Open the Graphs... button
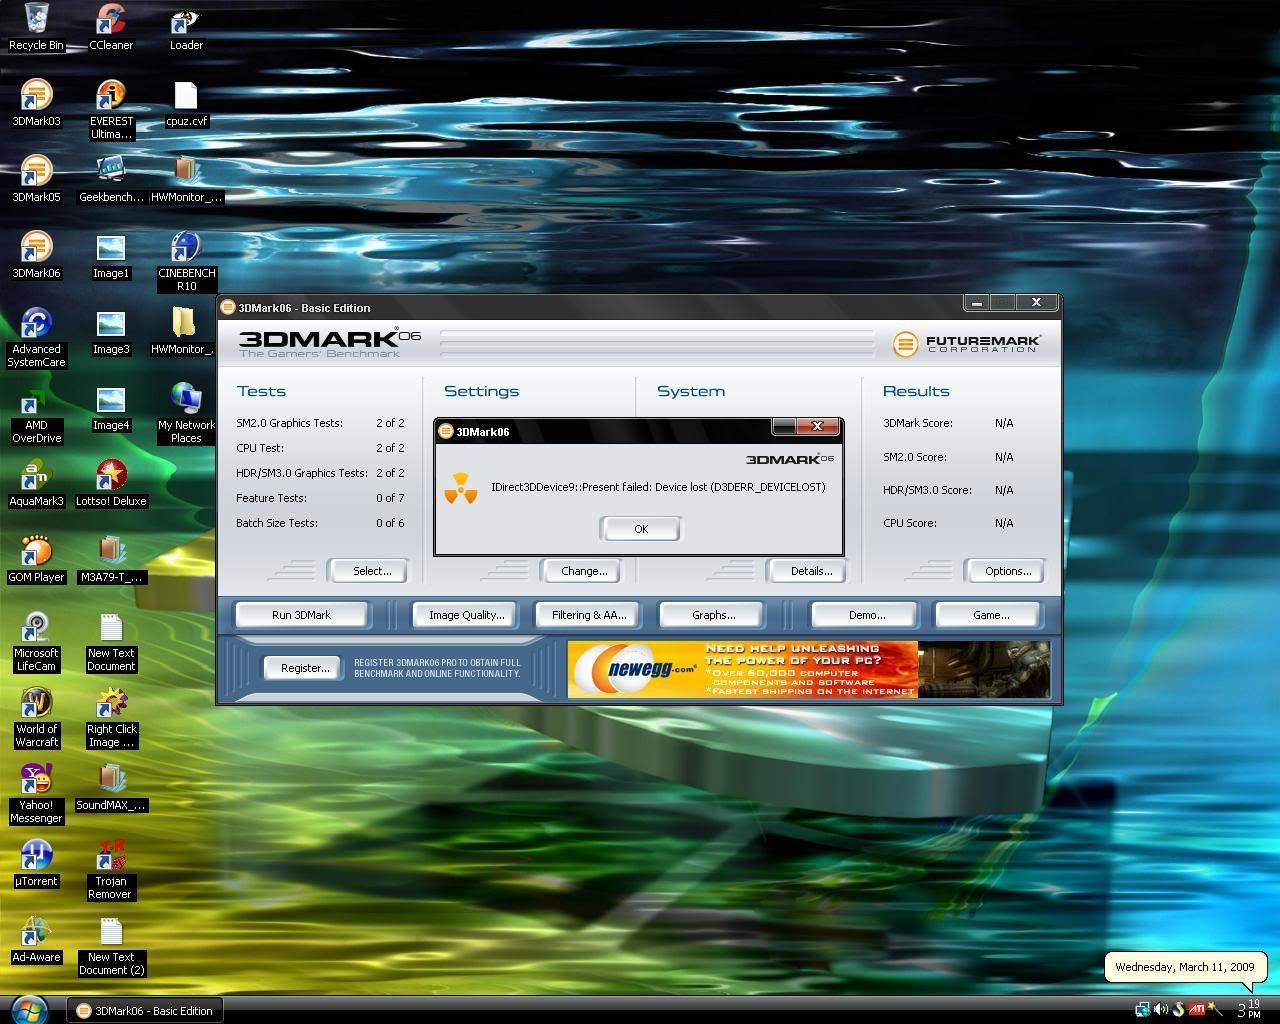 click(713, 615)
